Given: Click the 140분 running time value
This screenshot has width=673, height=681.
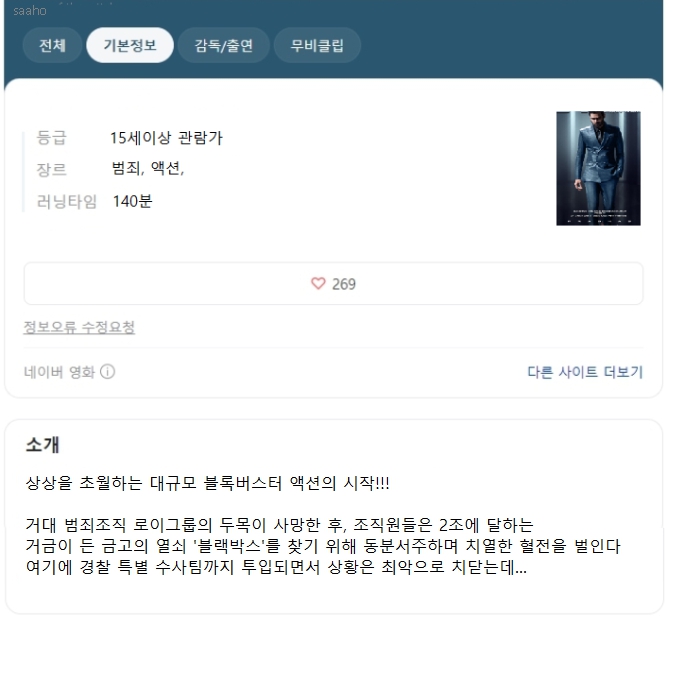Looking at the screenshot, I should point(132,201).
